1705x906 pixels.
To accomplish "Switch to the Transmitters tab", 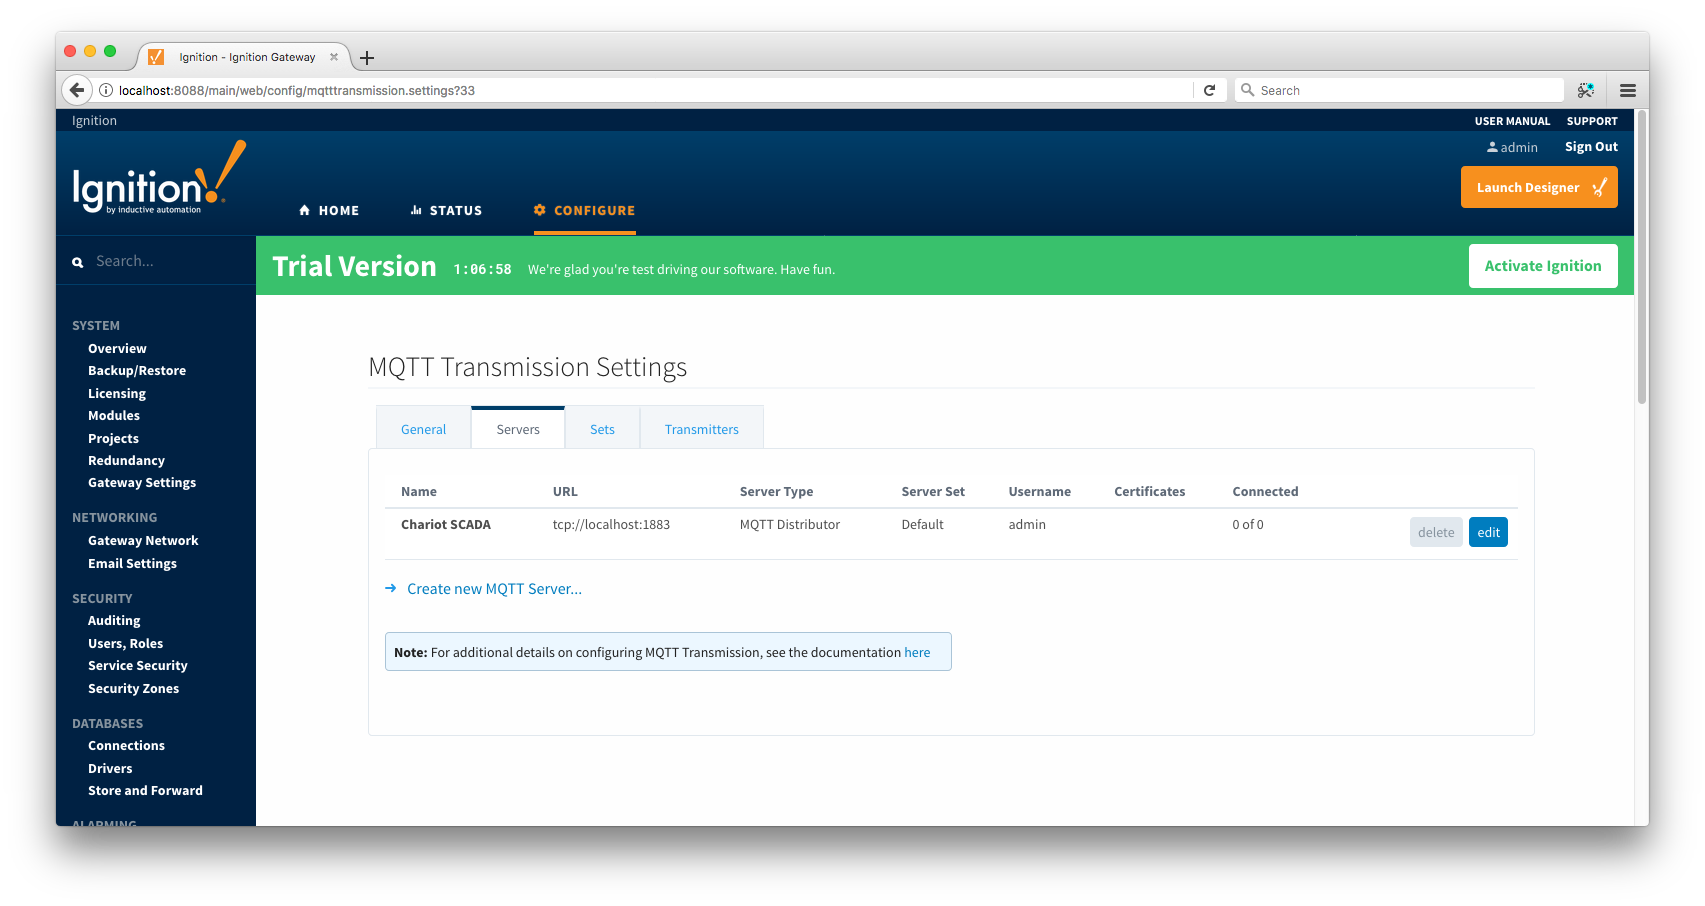I will (702, 429).
